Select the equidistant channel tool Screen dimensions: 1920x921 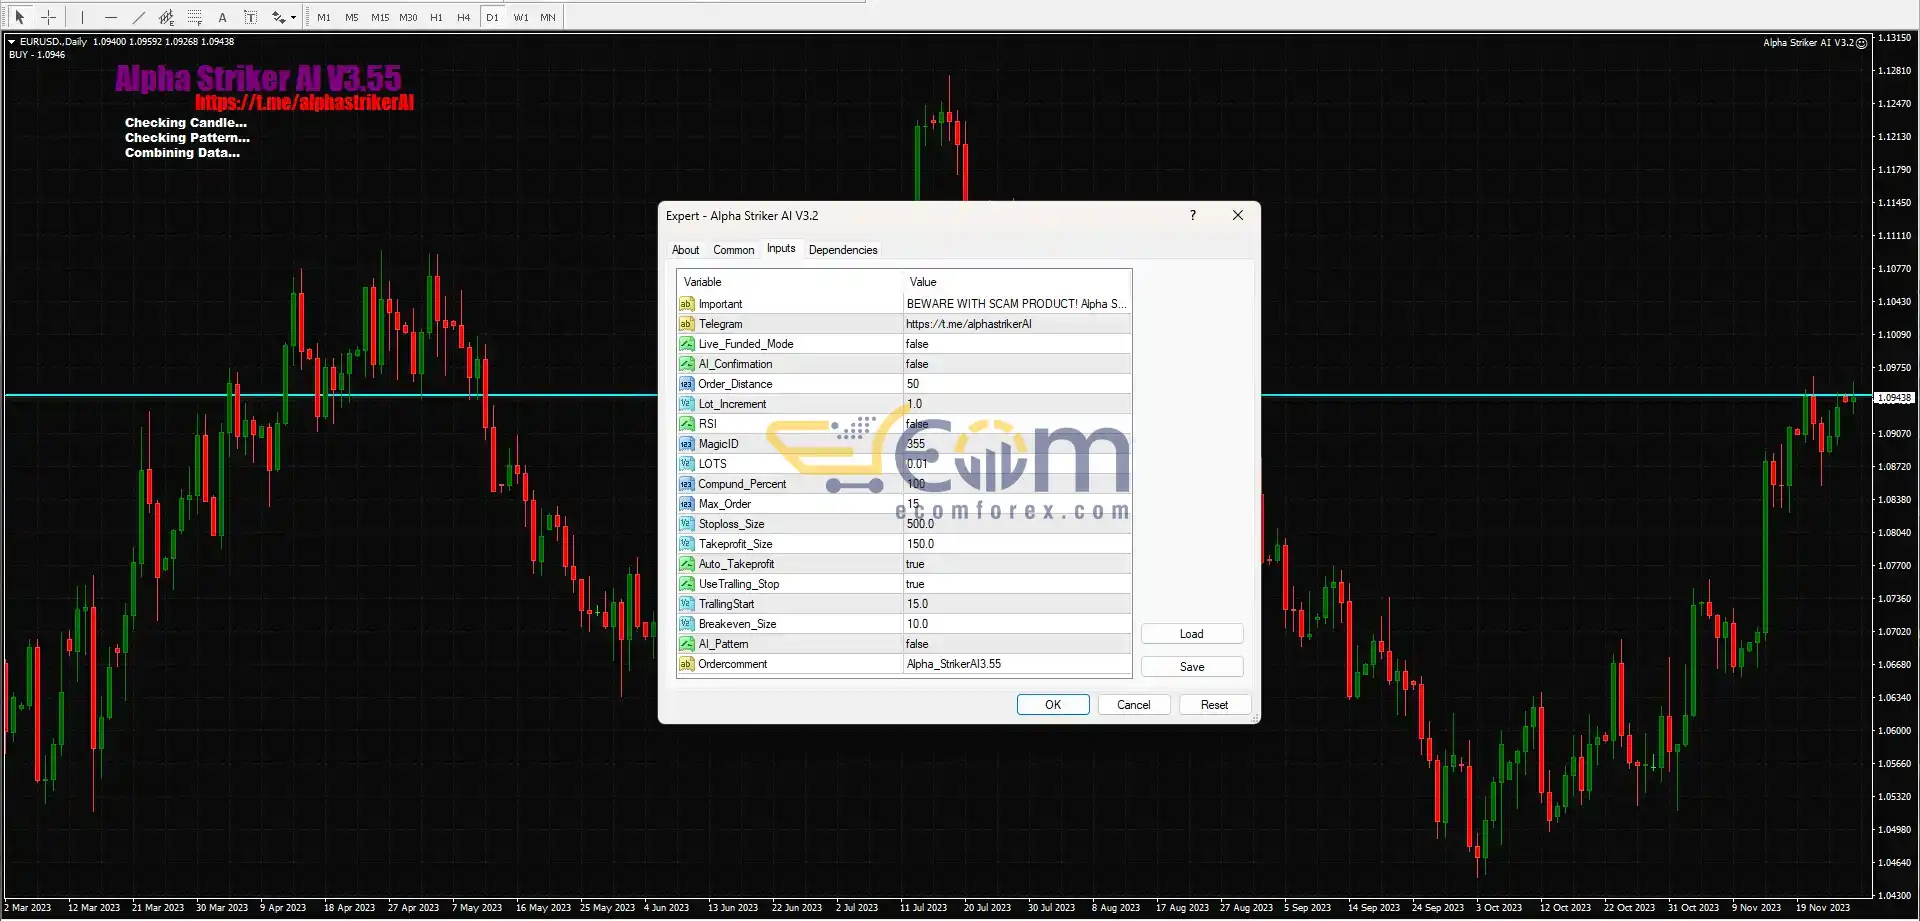point(167,17)
